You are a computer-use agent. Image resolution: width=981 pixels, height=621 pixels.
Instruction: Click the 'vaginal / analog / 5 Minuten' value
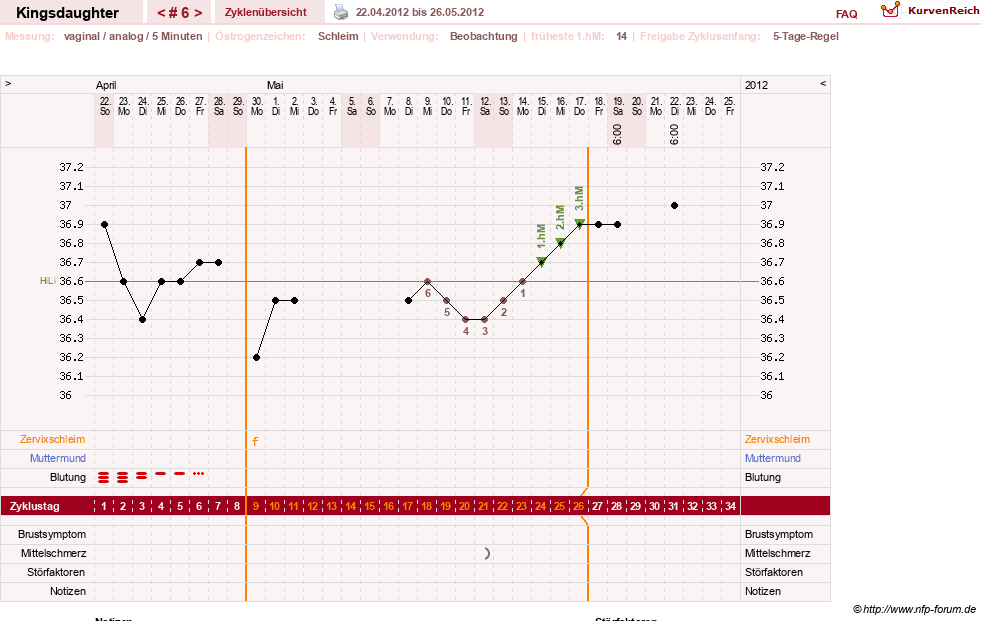pos(133,36)
